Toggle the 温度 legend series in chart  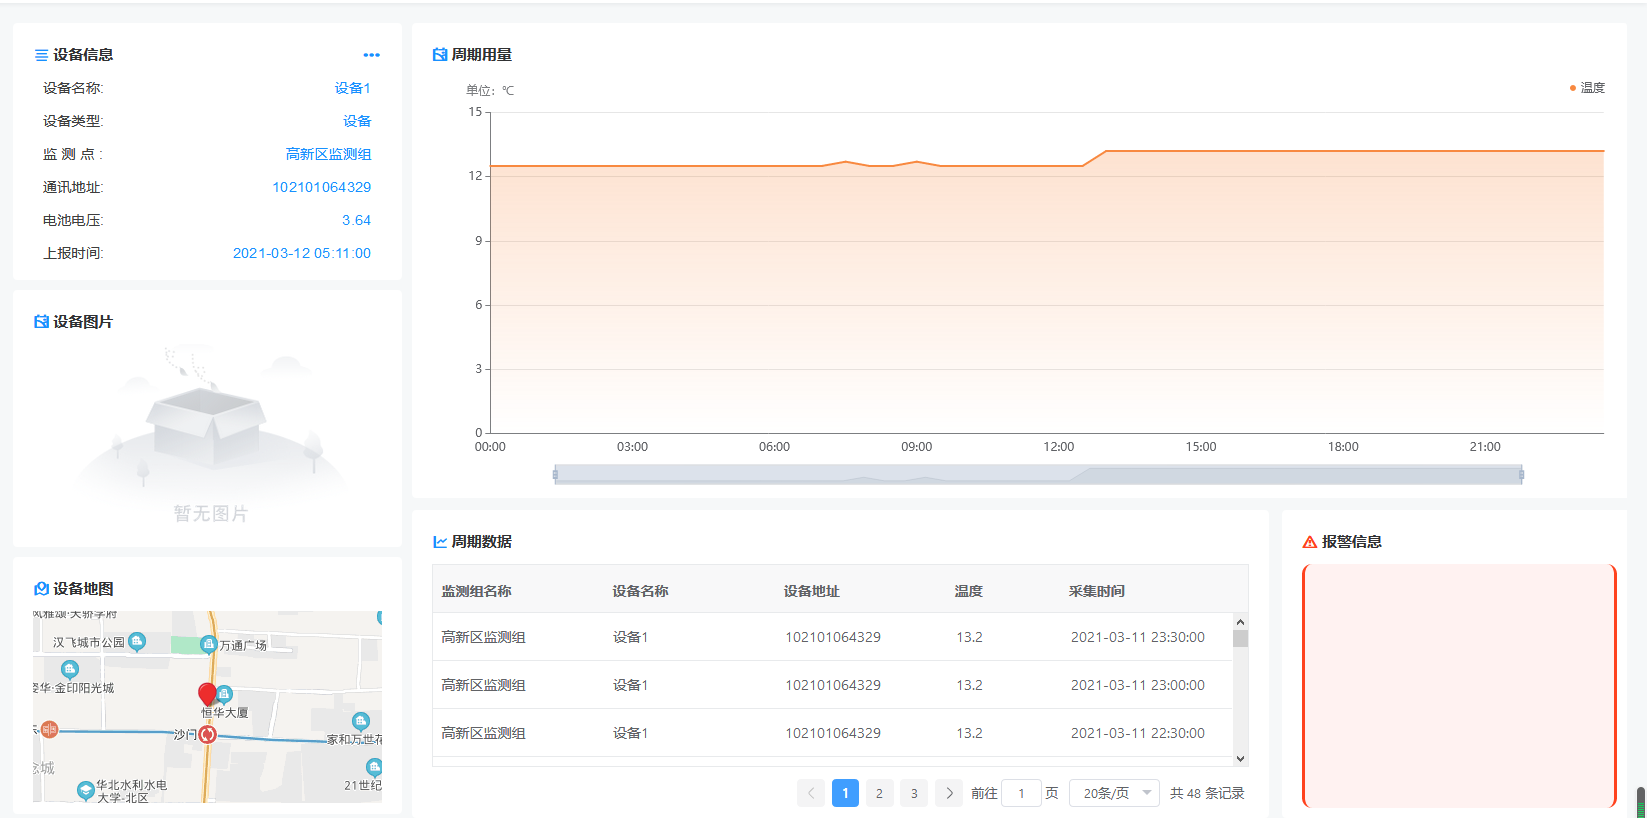pyautogui.click(x=1587, y=88)
